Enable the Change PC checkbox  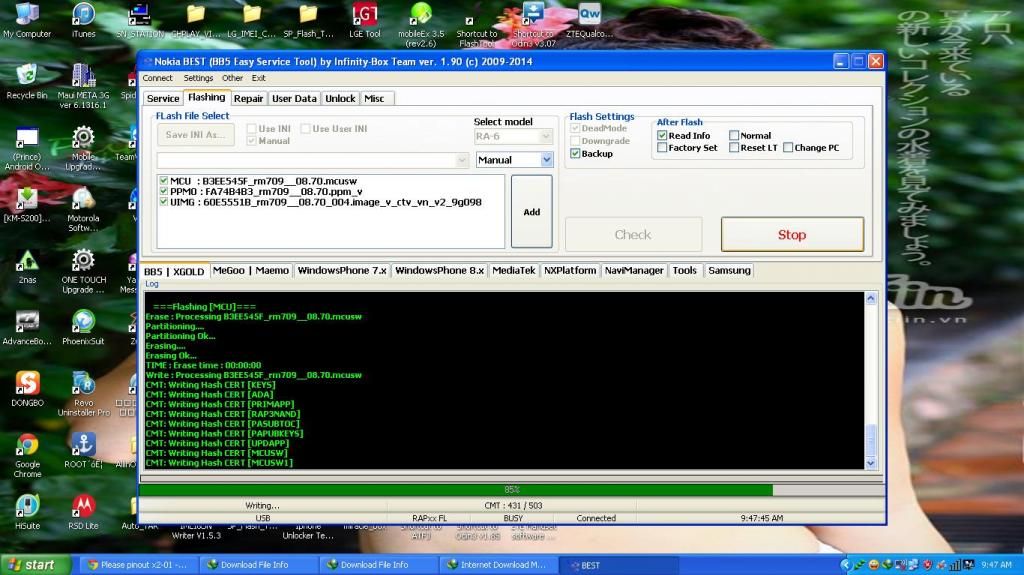click(788, 148)
